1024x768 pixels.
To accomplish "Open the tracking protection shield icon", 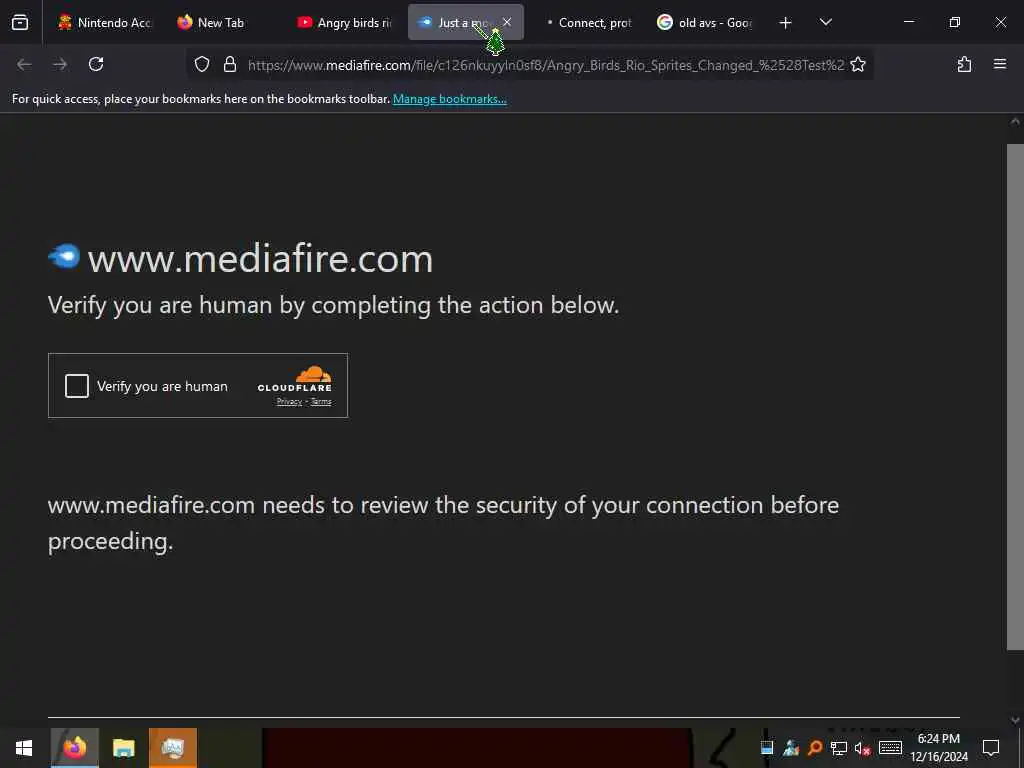I will 202,64.
